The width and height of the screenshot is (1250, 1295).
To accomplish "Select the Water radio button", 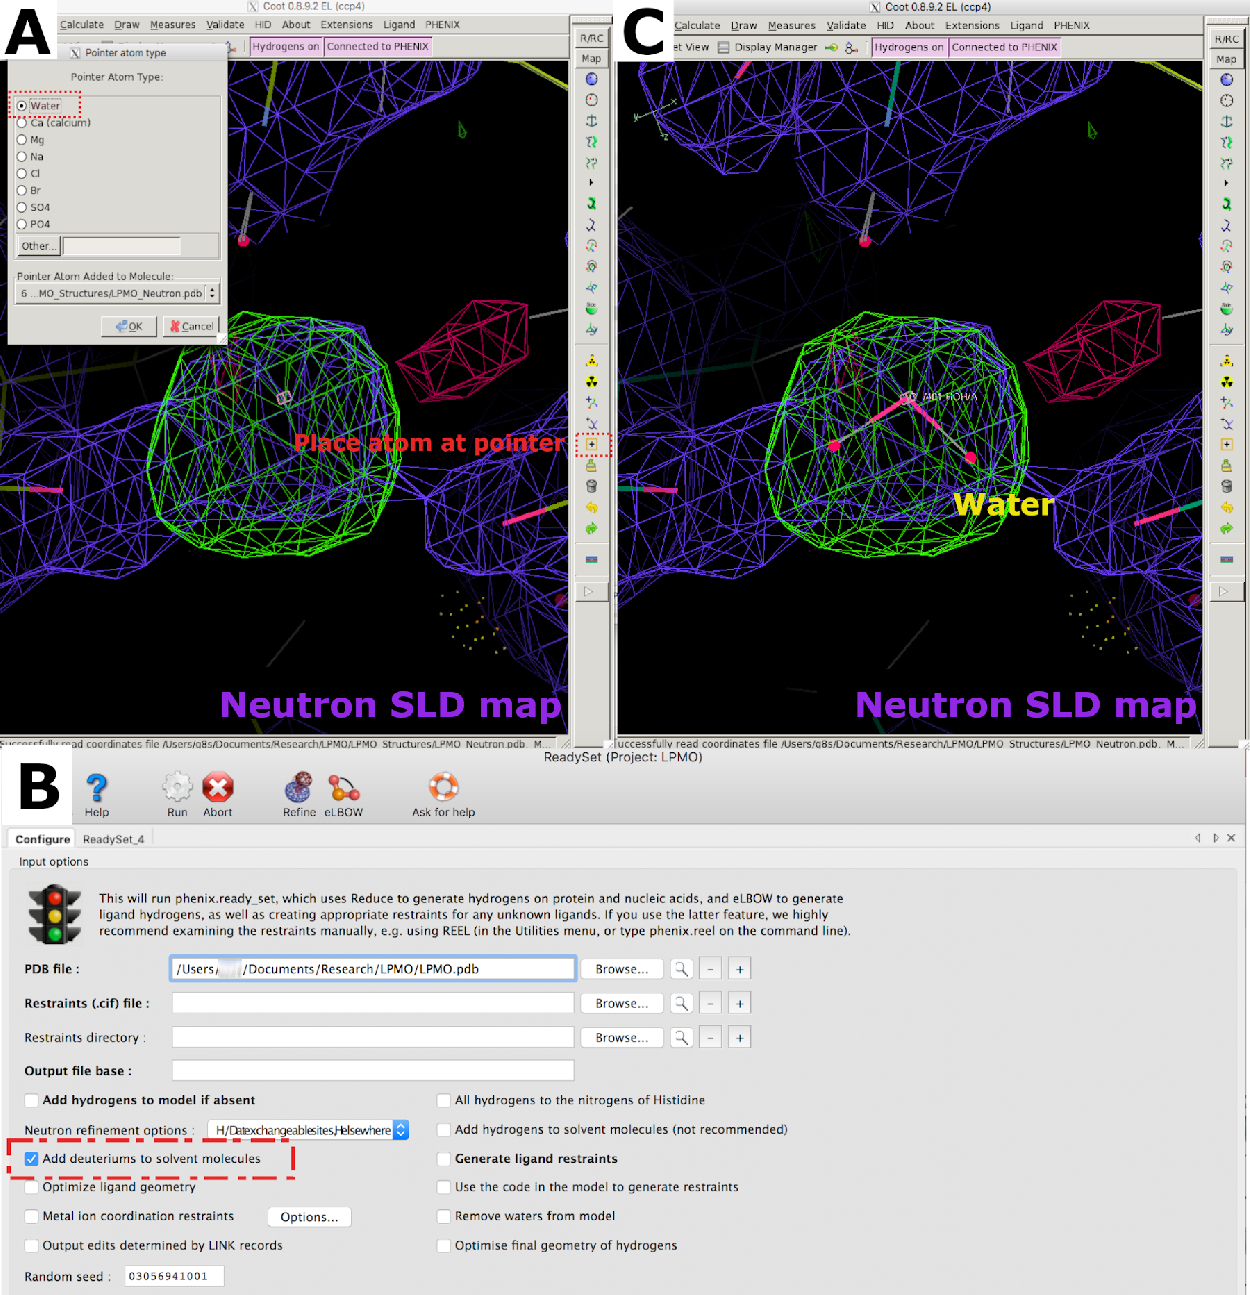I will pos(22,106).
